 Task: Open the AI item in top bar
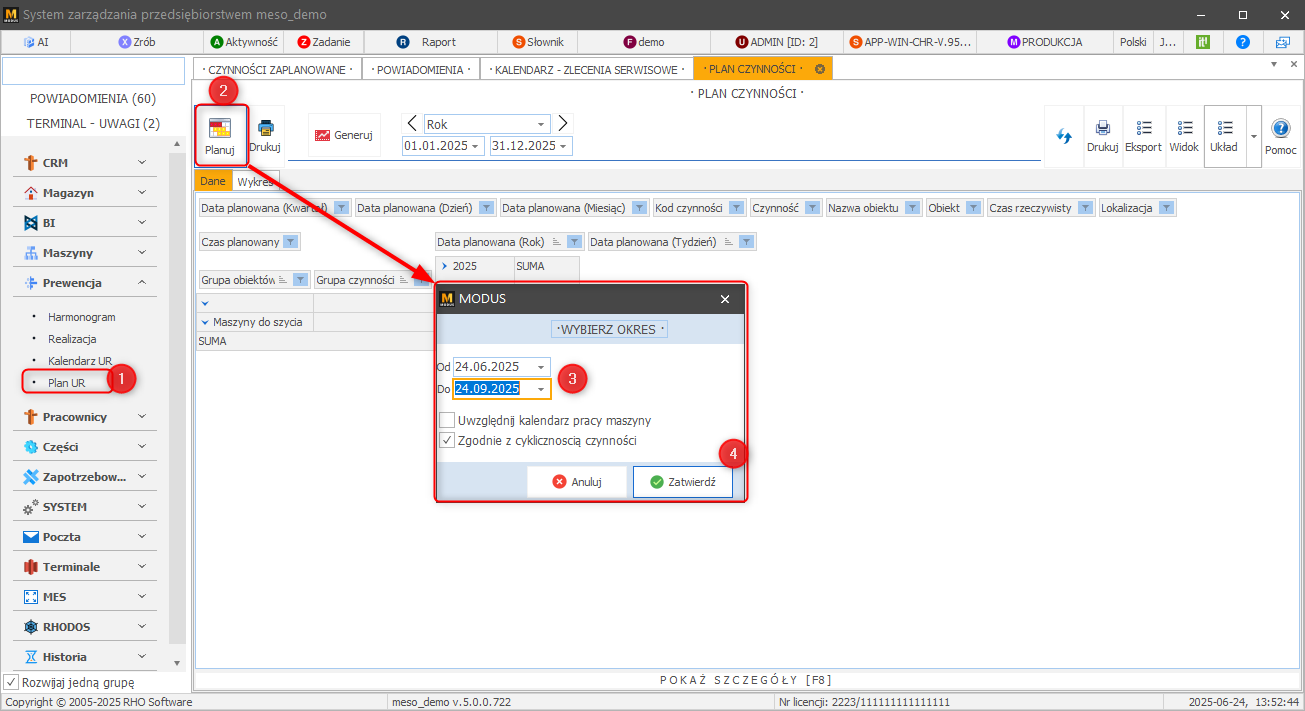click(36, 42)
